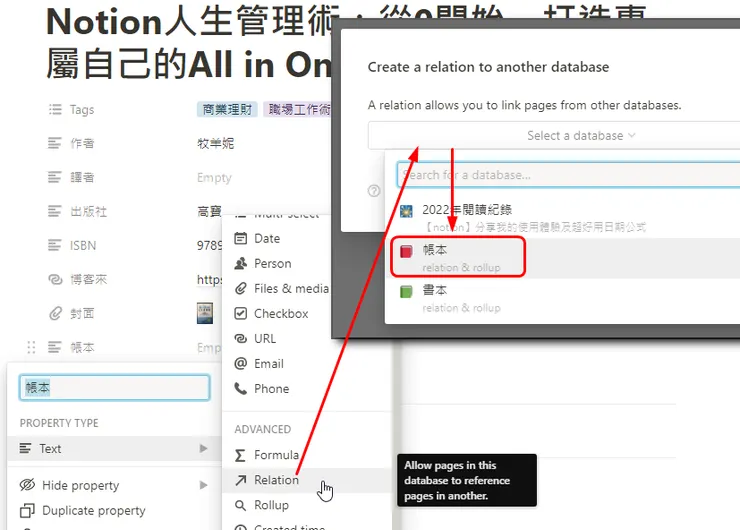The height and width of the screenshot is (530, 740).
Task: Expand the Hide property submenu arrow
Action: tap(203, 485)
